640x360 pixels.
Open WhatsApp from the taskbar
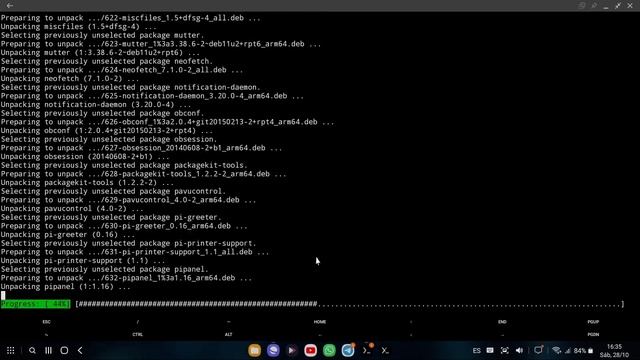pyautogui.click(x=329, y=350)
